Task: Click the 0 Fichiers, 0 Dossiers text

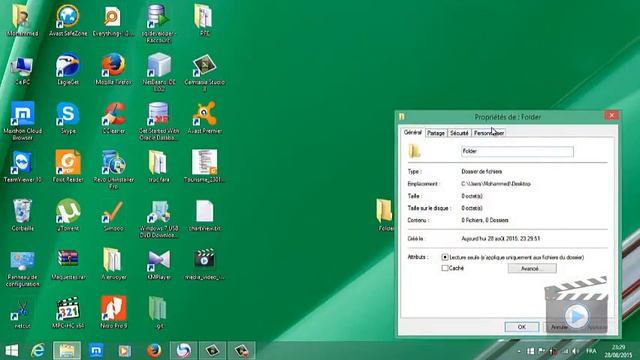Action: click(x=485, y=220)
